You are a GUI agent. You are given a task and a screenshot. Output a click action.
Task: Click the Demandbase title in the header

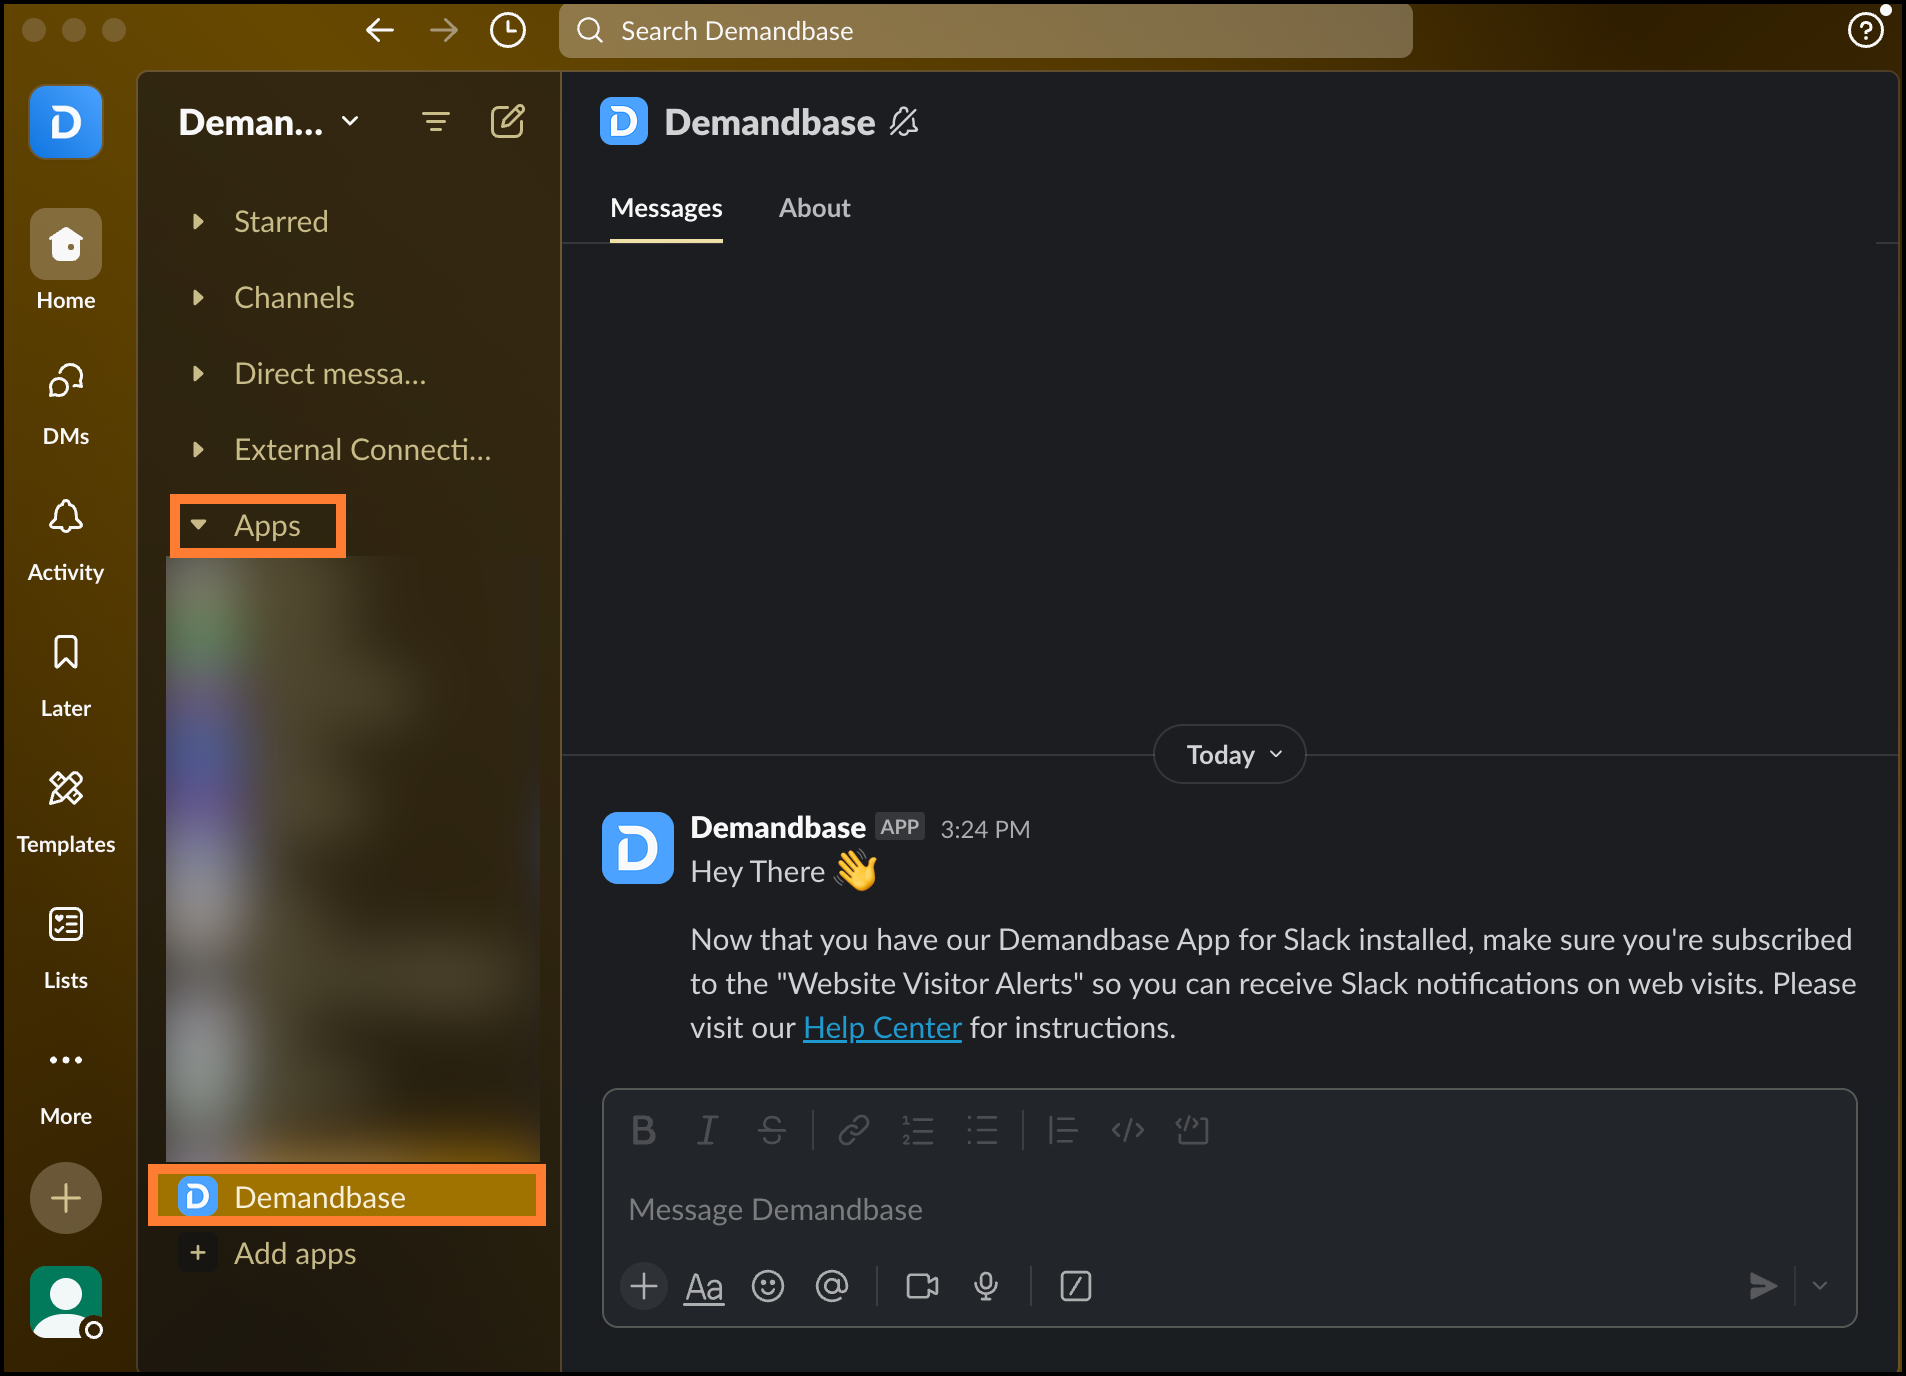(770, 122)
